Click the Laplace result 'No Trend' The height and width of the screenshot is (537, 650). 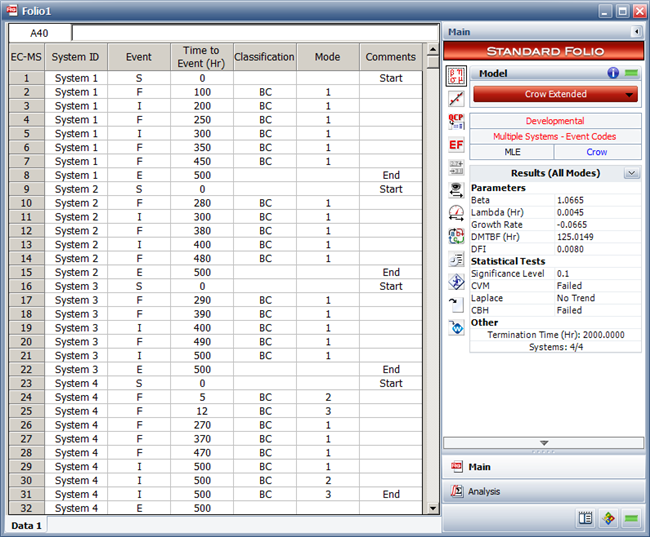pos(576,298)
